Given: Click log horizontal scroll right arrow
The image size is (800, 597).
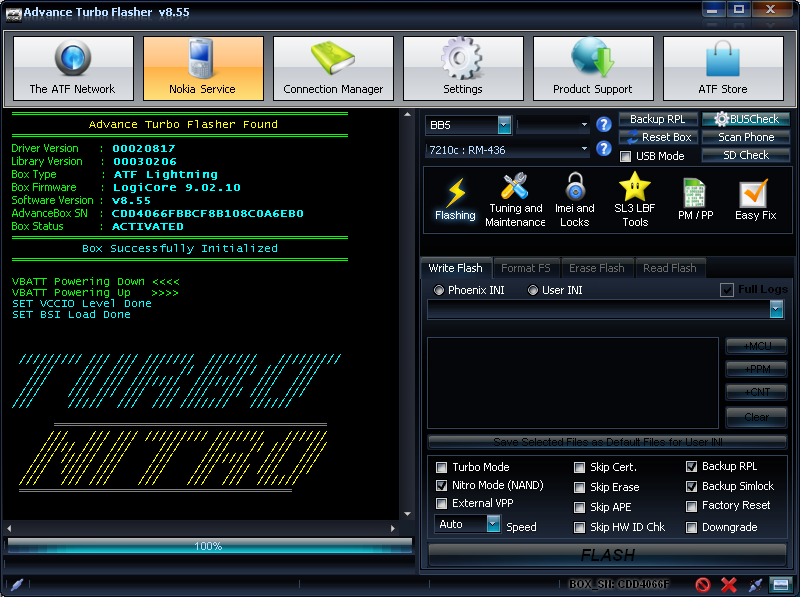Looking at the screenshot, I should [392, 529].
